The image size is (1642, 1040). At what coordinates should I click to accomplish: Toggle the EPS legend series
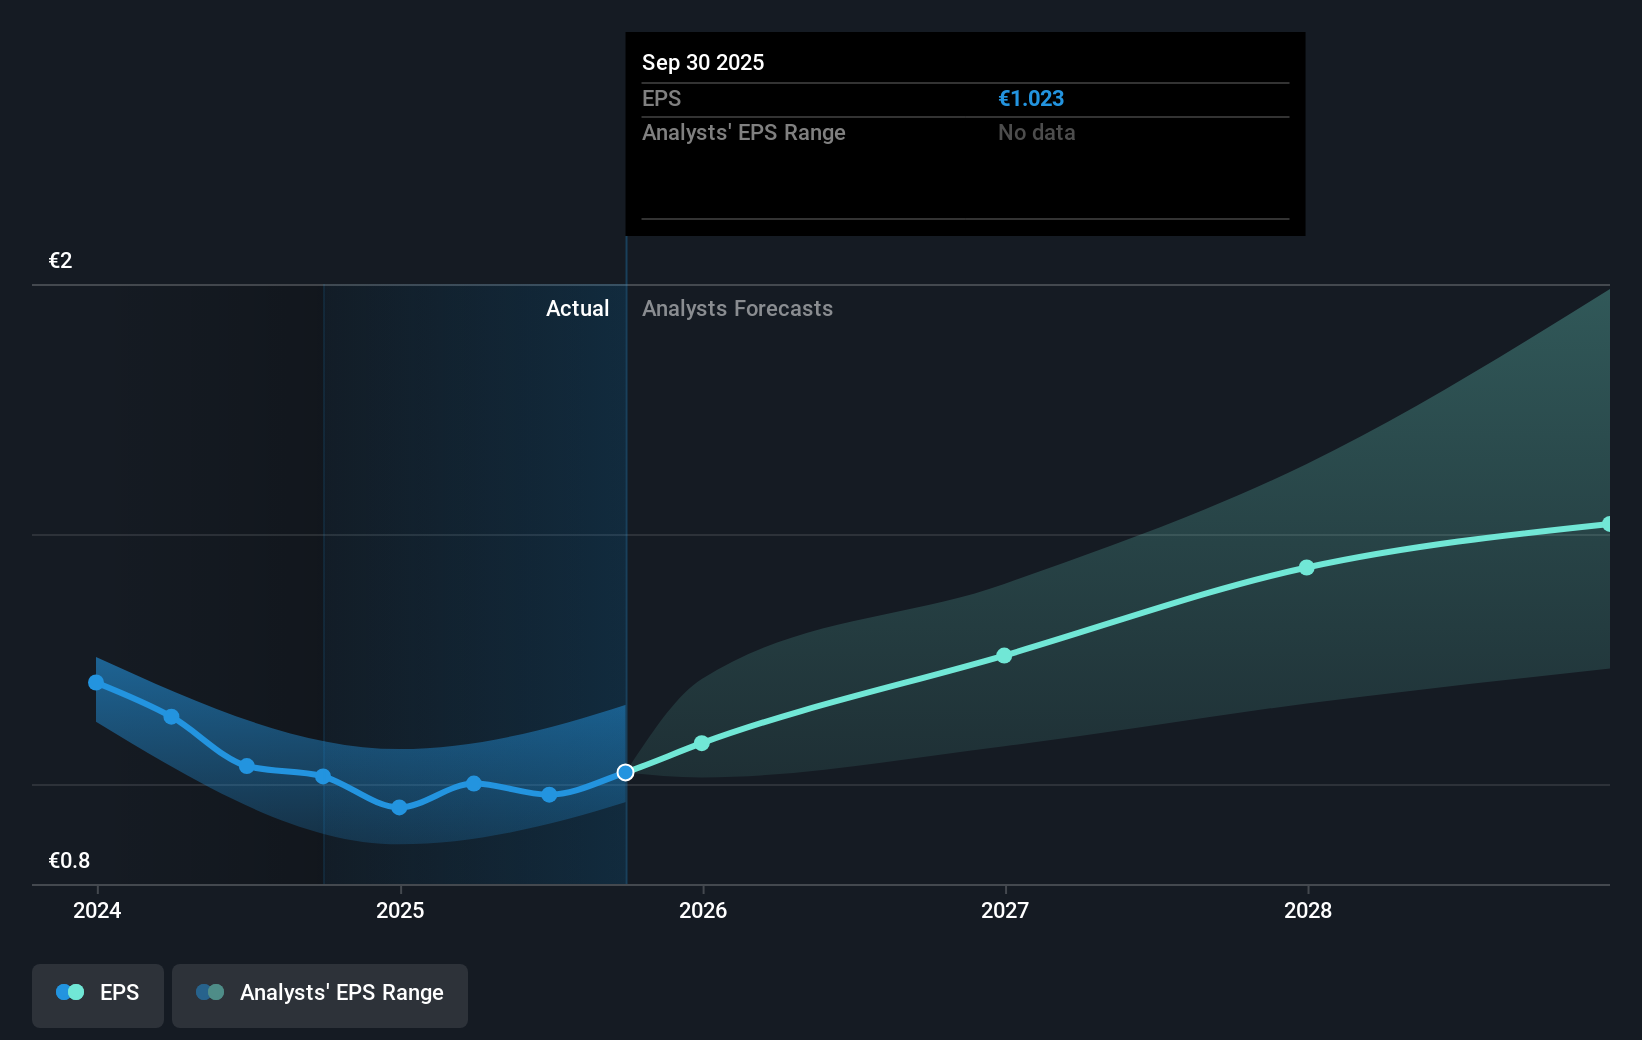pyautogui.click(x=98, y=995)
